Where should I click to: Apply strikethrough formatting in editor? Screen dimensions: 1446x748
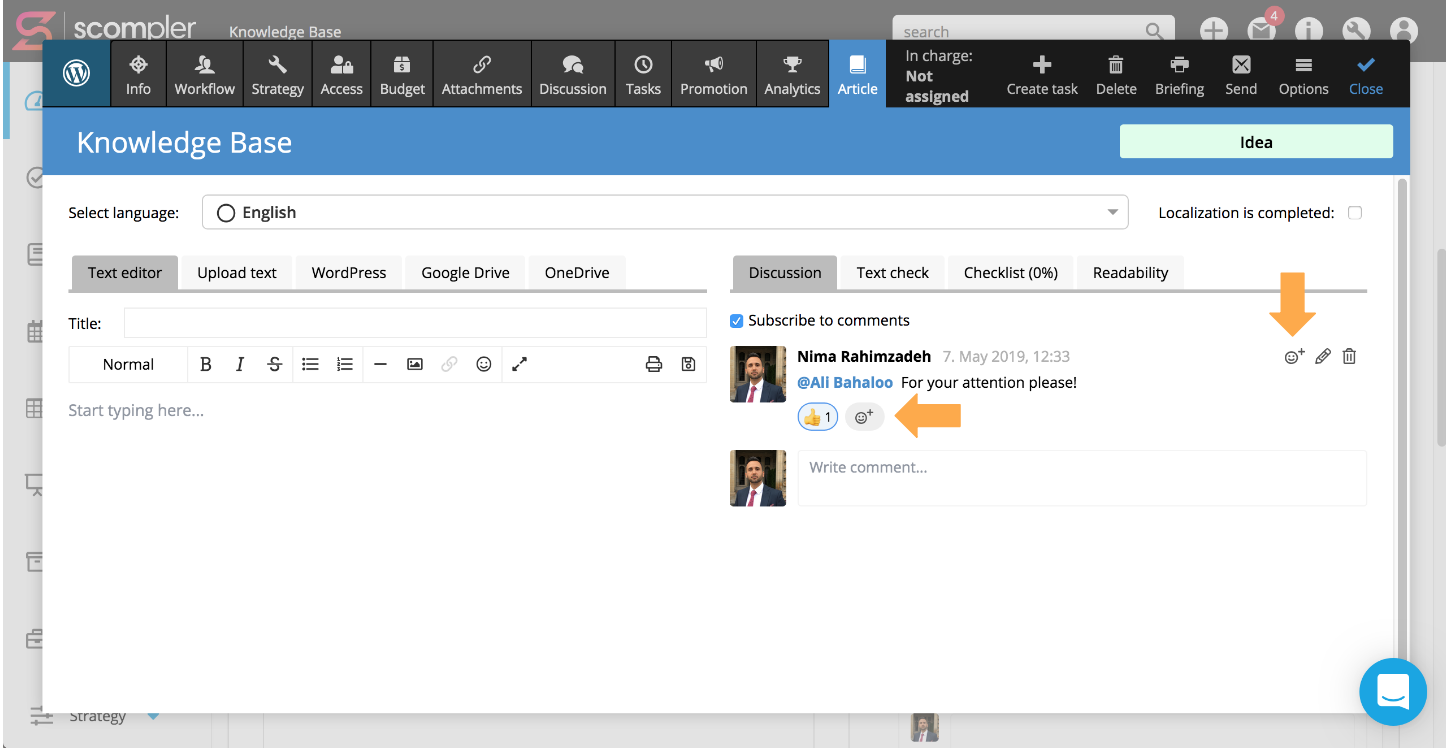point(274,365)
